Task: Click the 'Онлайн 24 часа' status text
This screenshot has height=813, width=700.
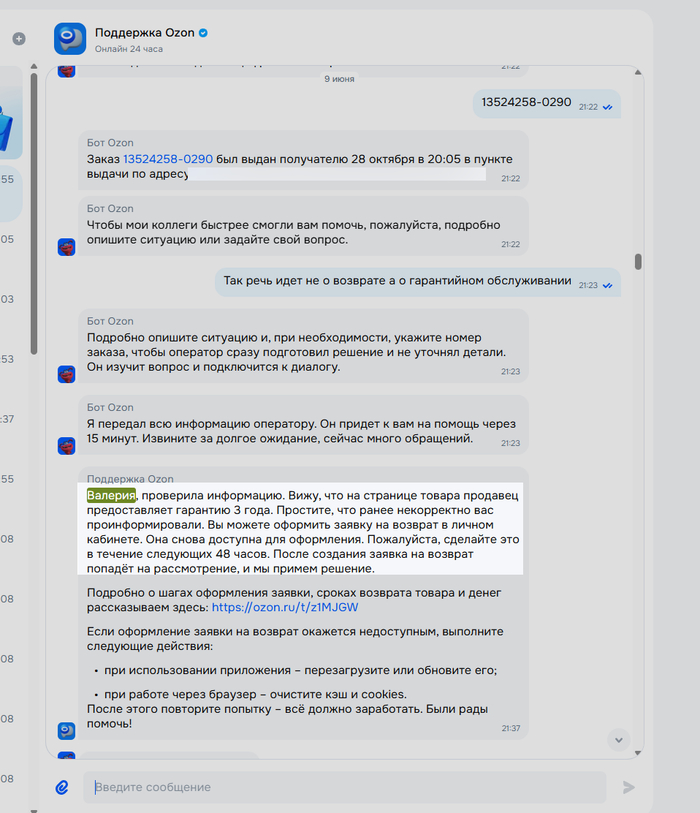Action: pyautogui.click(x=129, y=49)
